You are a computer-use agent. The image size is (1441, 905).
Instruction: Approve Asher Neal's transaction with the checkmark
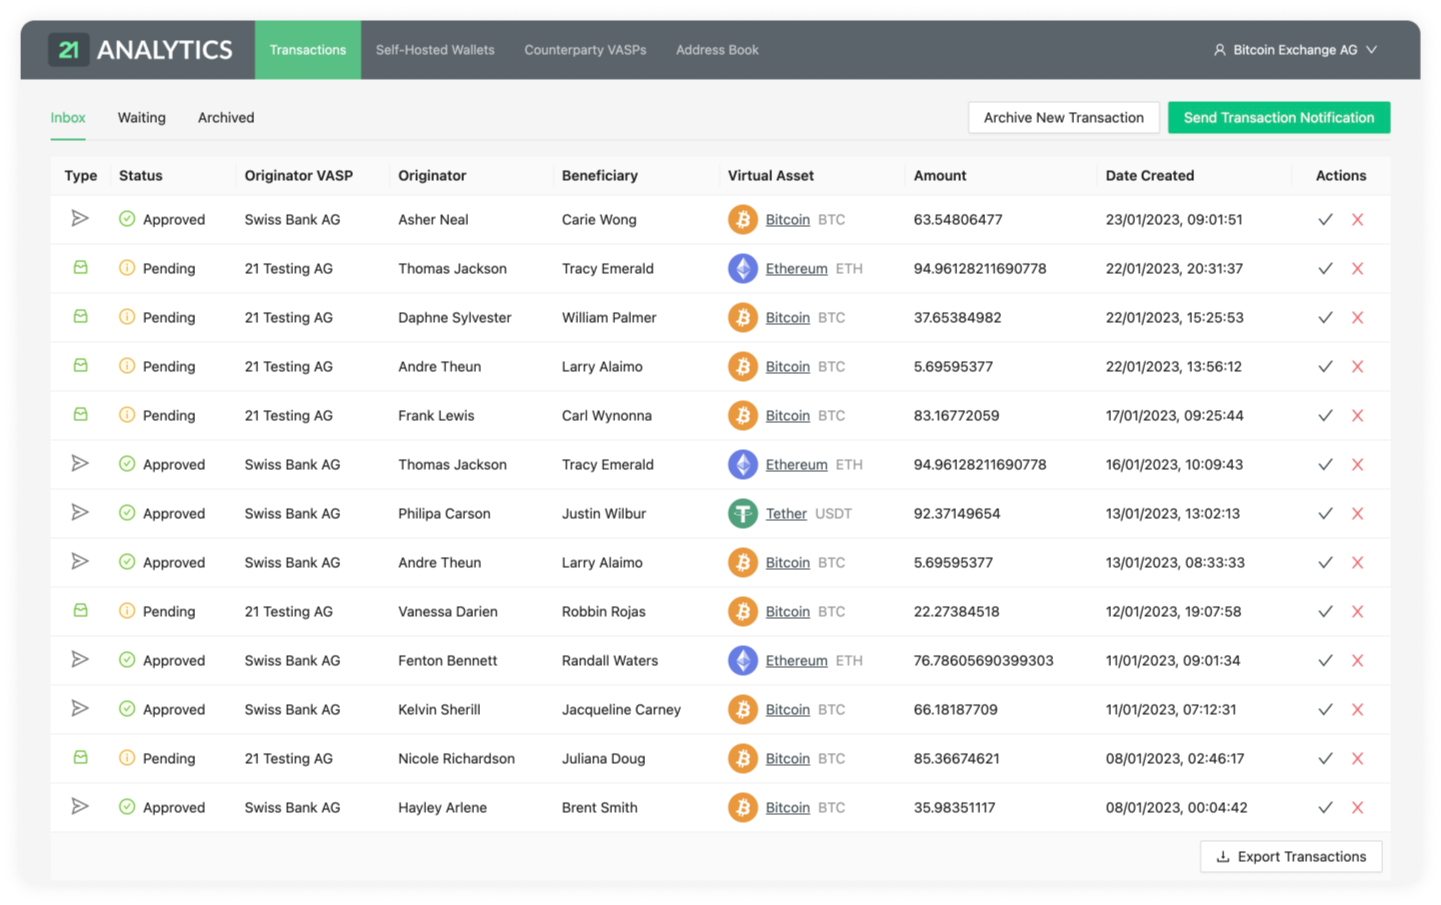point(1326,219)
